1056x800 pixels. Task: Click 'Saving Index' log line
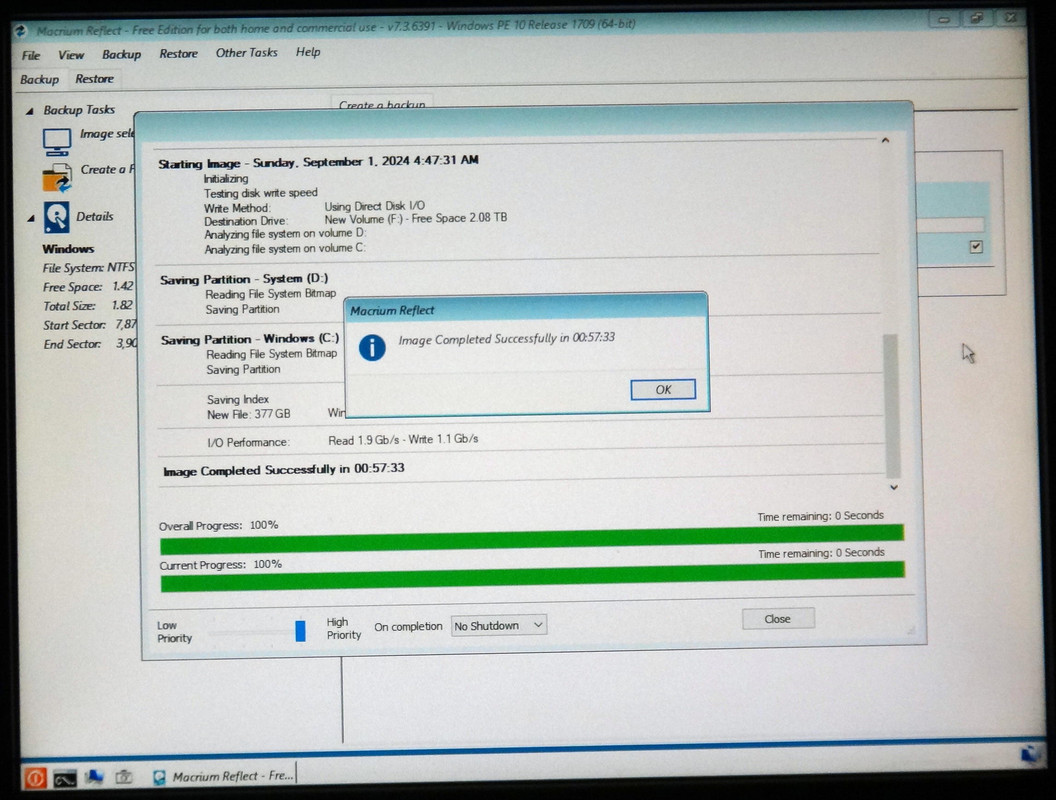tap(238, 399)
